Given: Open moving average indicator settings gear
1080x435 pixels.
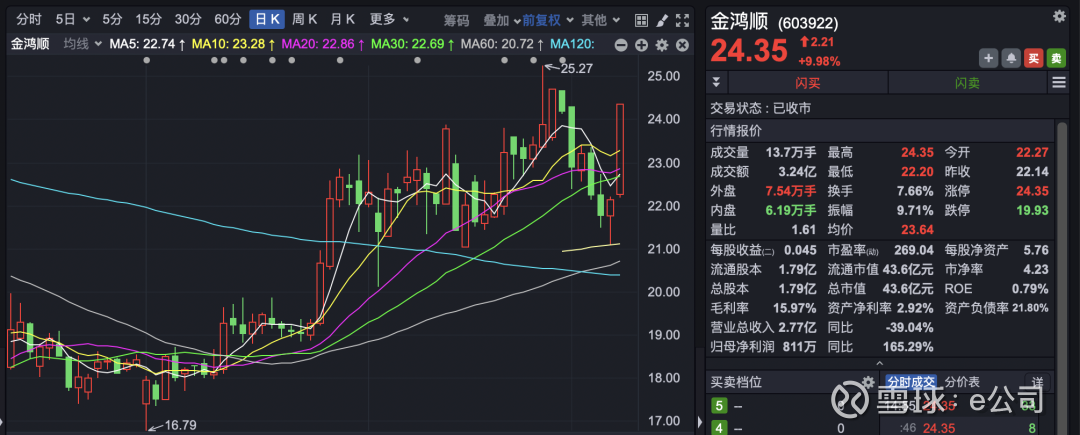Looking at the screenshot, I should pos(662,45).
